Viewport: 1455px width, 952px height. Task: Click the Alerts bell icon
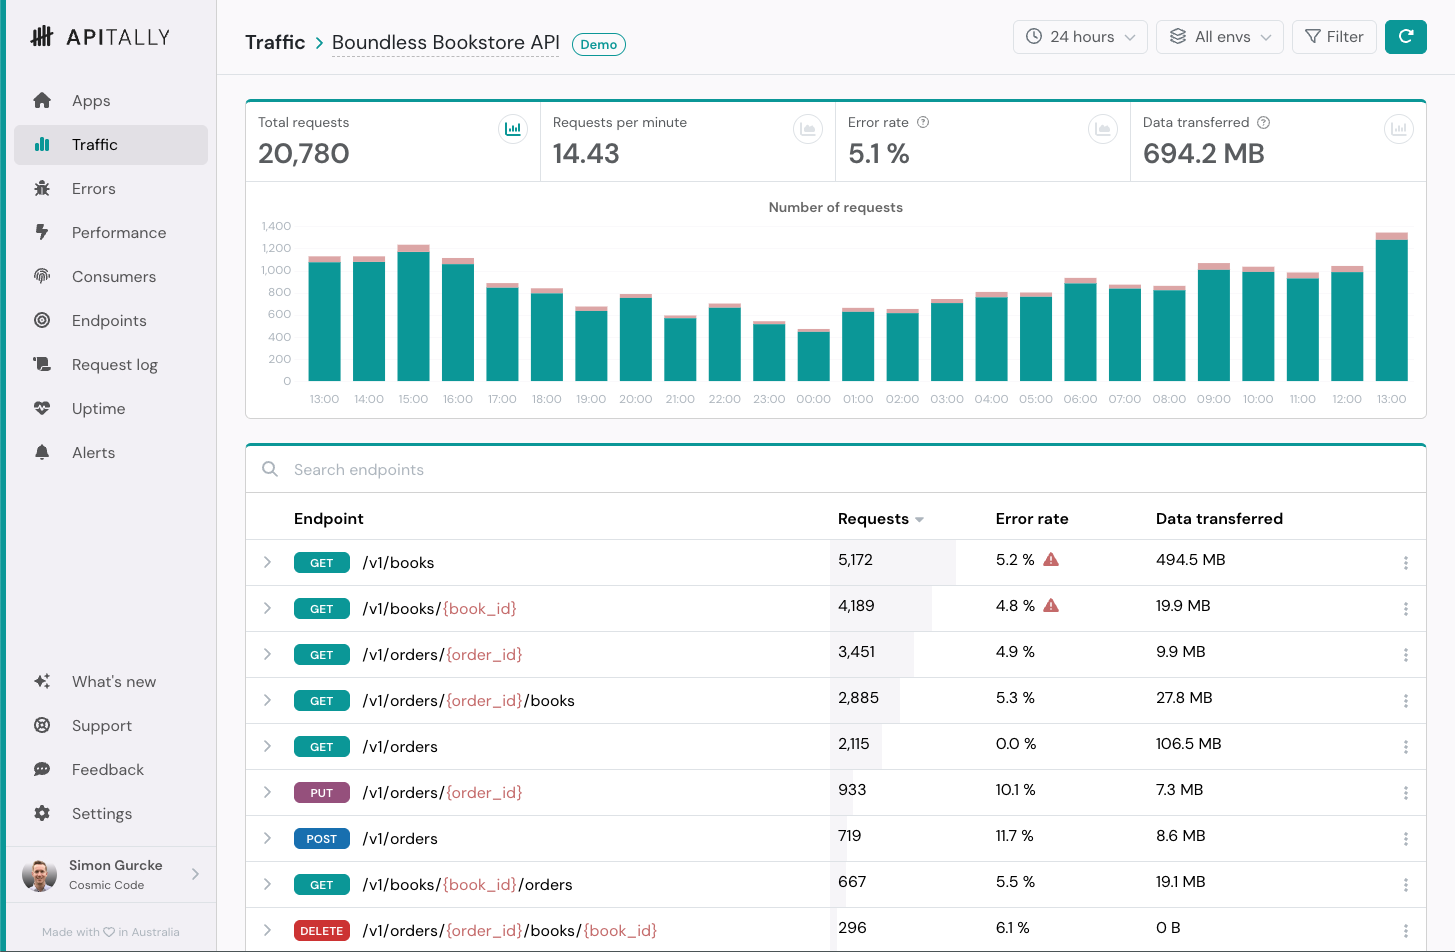click(x=42, y=452)
